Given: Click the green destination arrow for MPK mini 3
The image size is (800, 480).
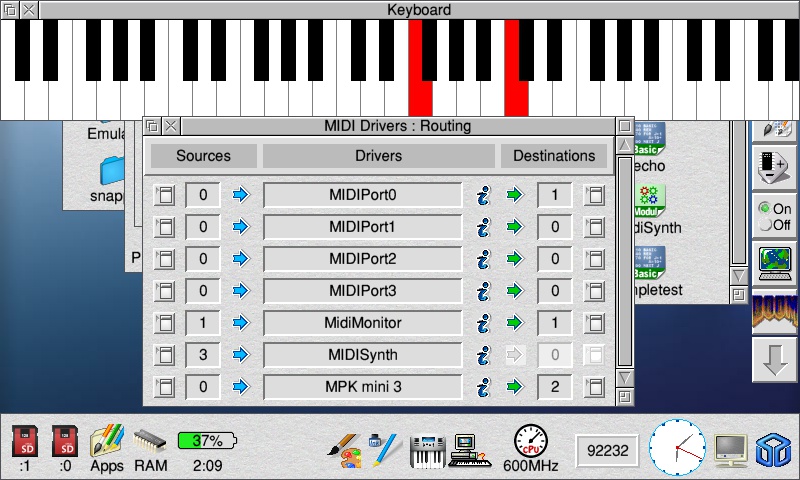Looking at the screenshot, I should point(514,387).
